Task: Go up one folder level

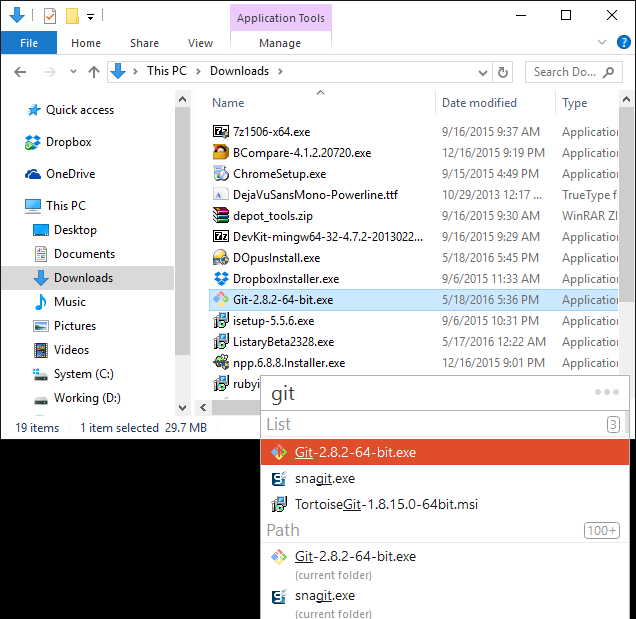Action: 94,72
